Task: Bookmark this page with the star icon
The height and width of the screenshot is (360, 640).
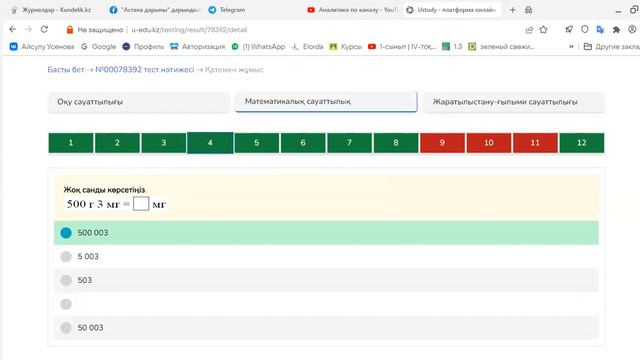Action: pyautogui.click(x=543, y=29)
